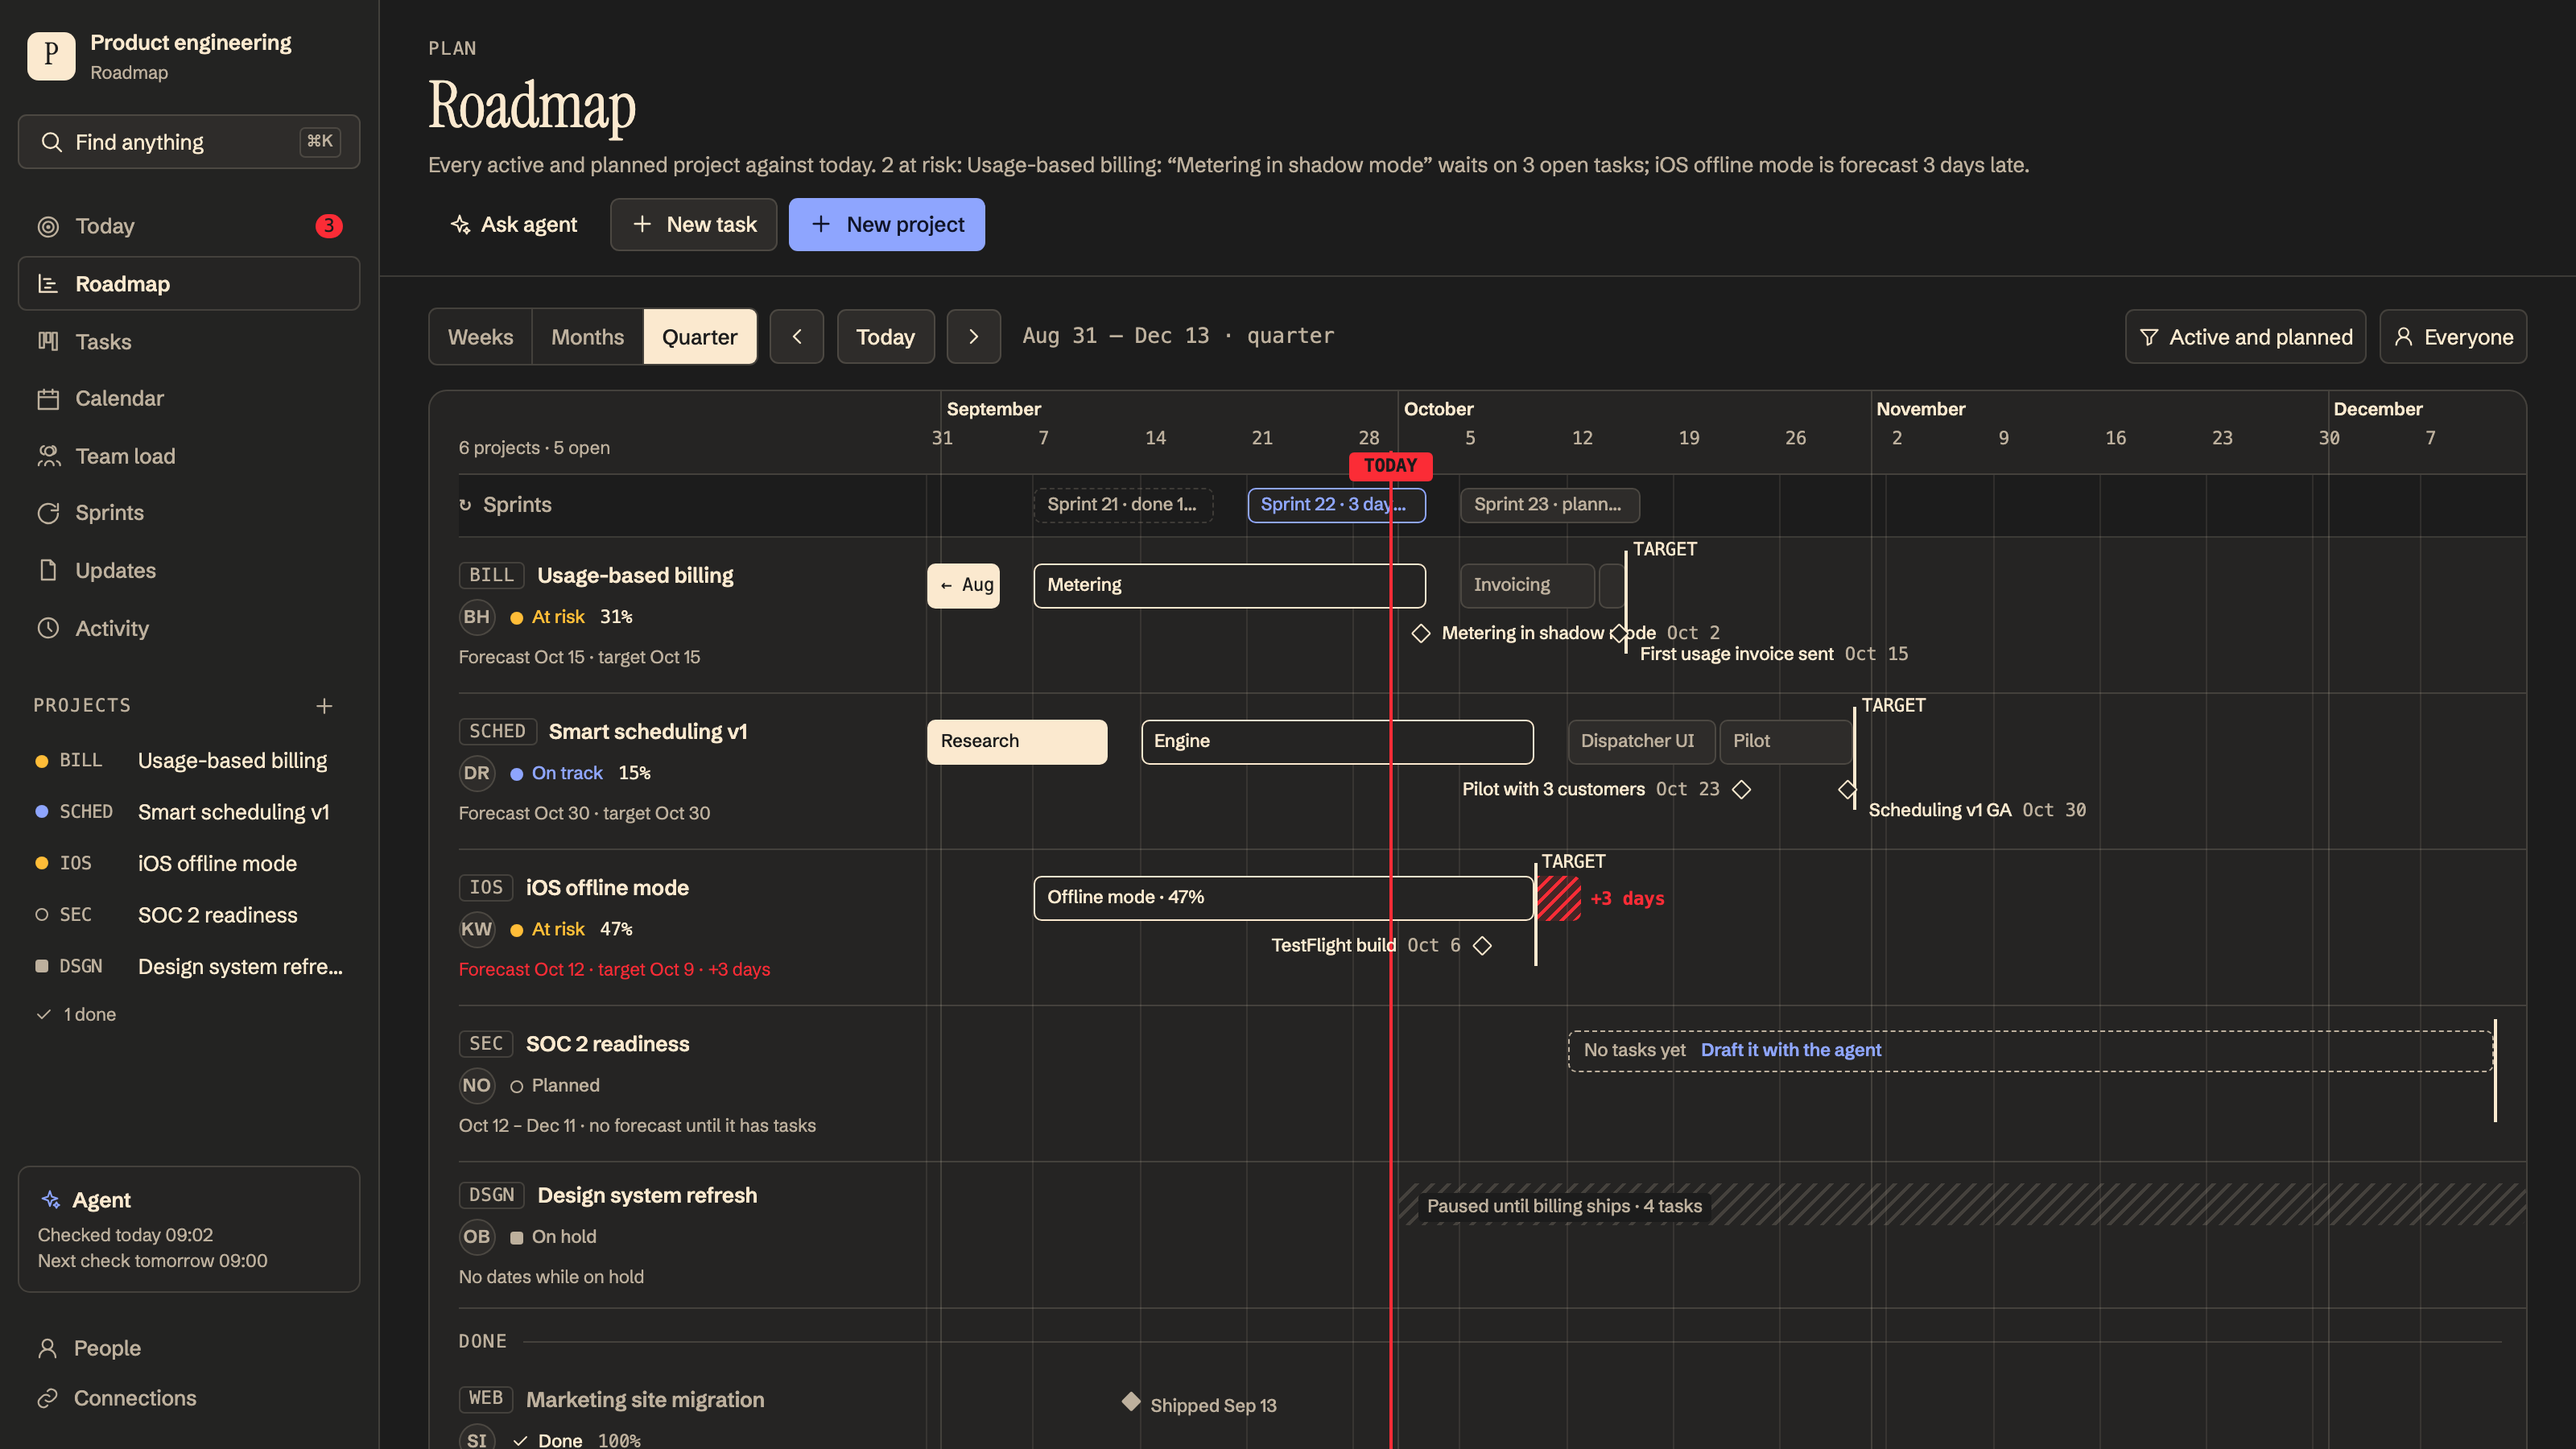2576x1449 pixels.
Task: Click the red TODAY marker label
Action: (1391, 466)
